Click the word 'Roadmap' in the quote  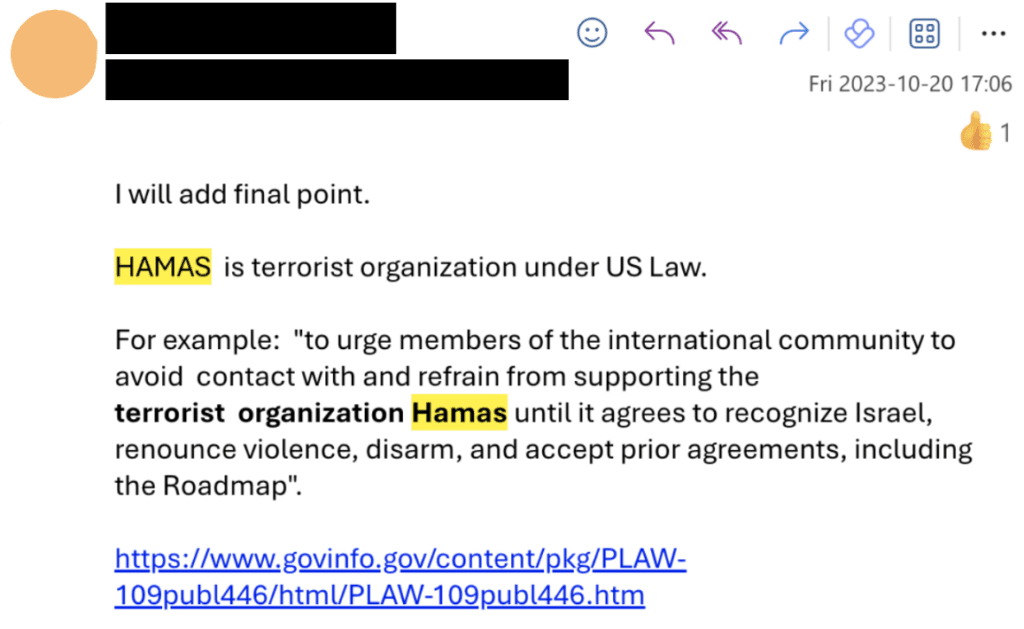(225, 486)
